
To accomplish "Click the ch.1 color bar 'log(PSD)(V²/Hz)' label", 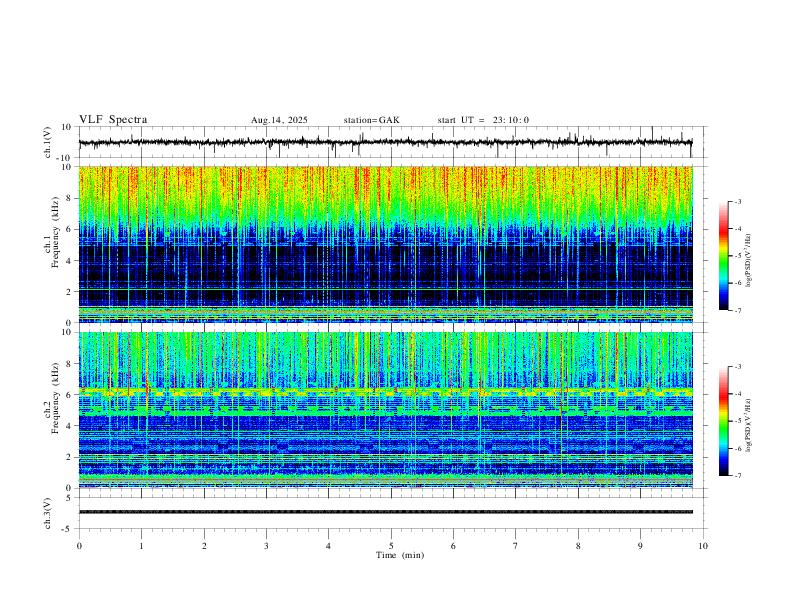I will (749, 261).
